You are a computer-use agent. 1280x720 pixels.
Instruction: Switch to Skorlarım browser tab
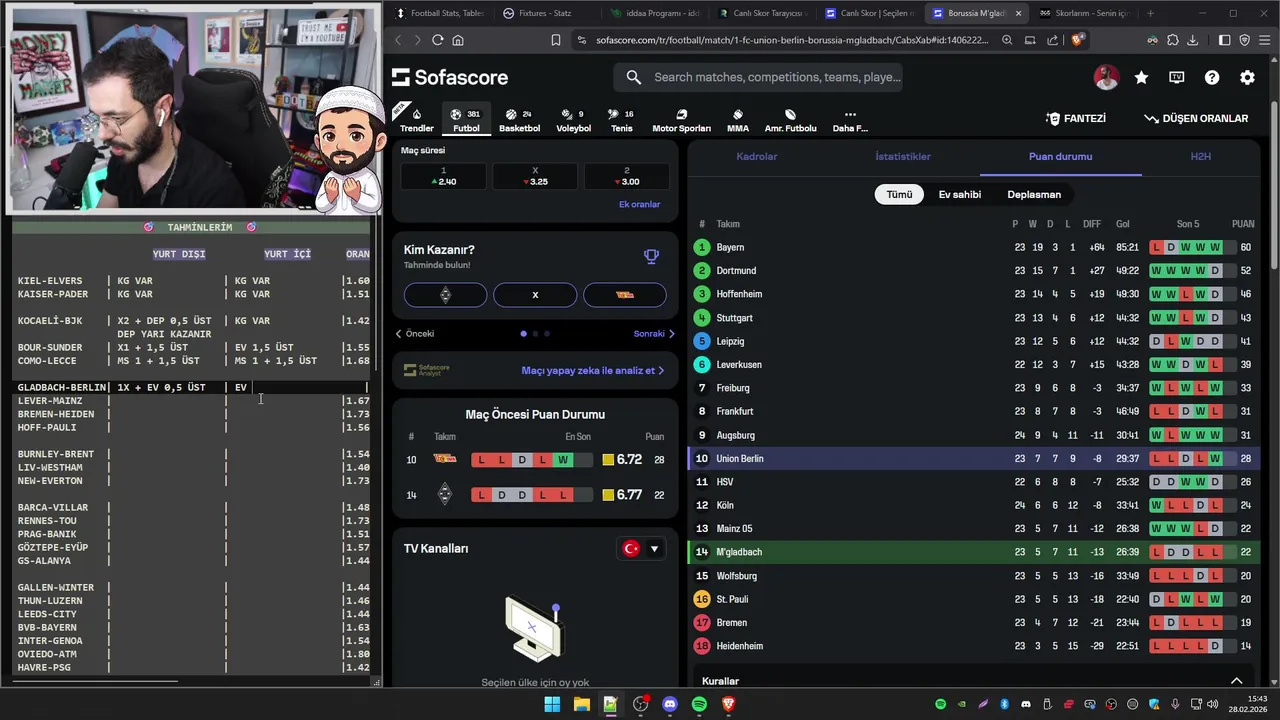pyautogui.click(x=1084, y=13)
